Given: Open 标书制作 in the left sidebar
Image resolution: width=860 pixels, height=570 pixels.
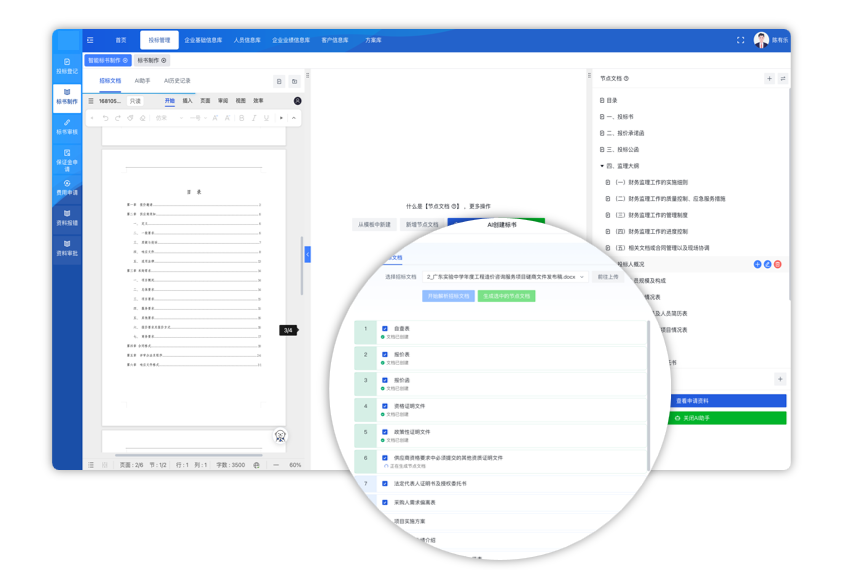Looking at the screenshot, I should (67, 97).
